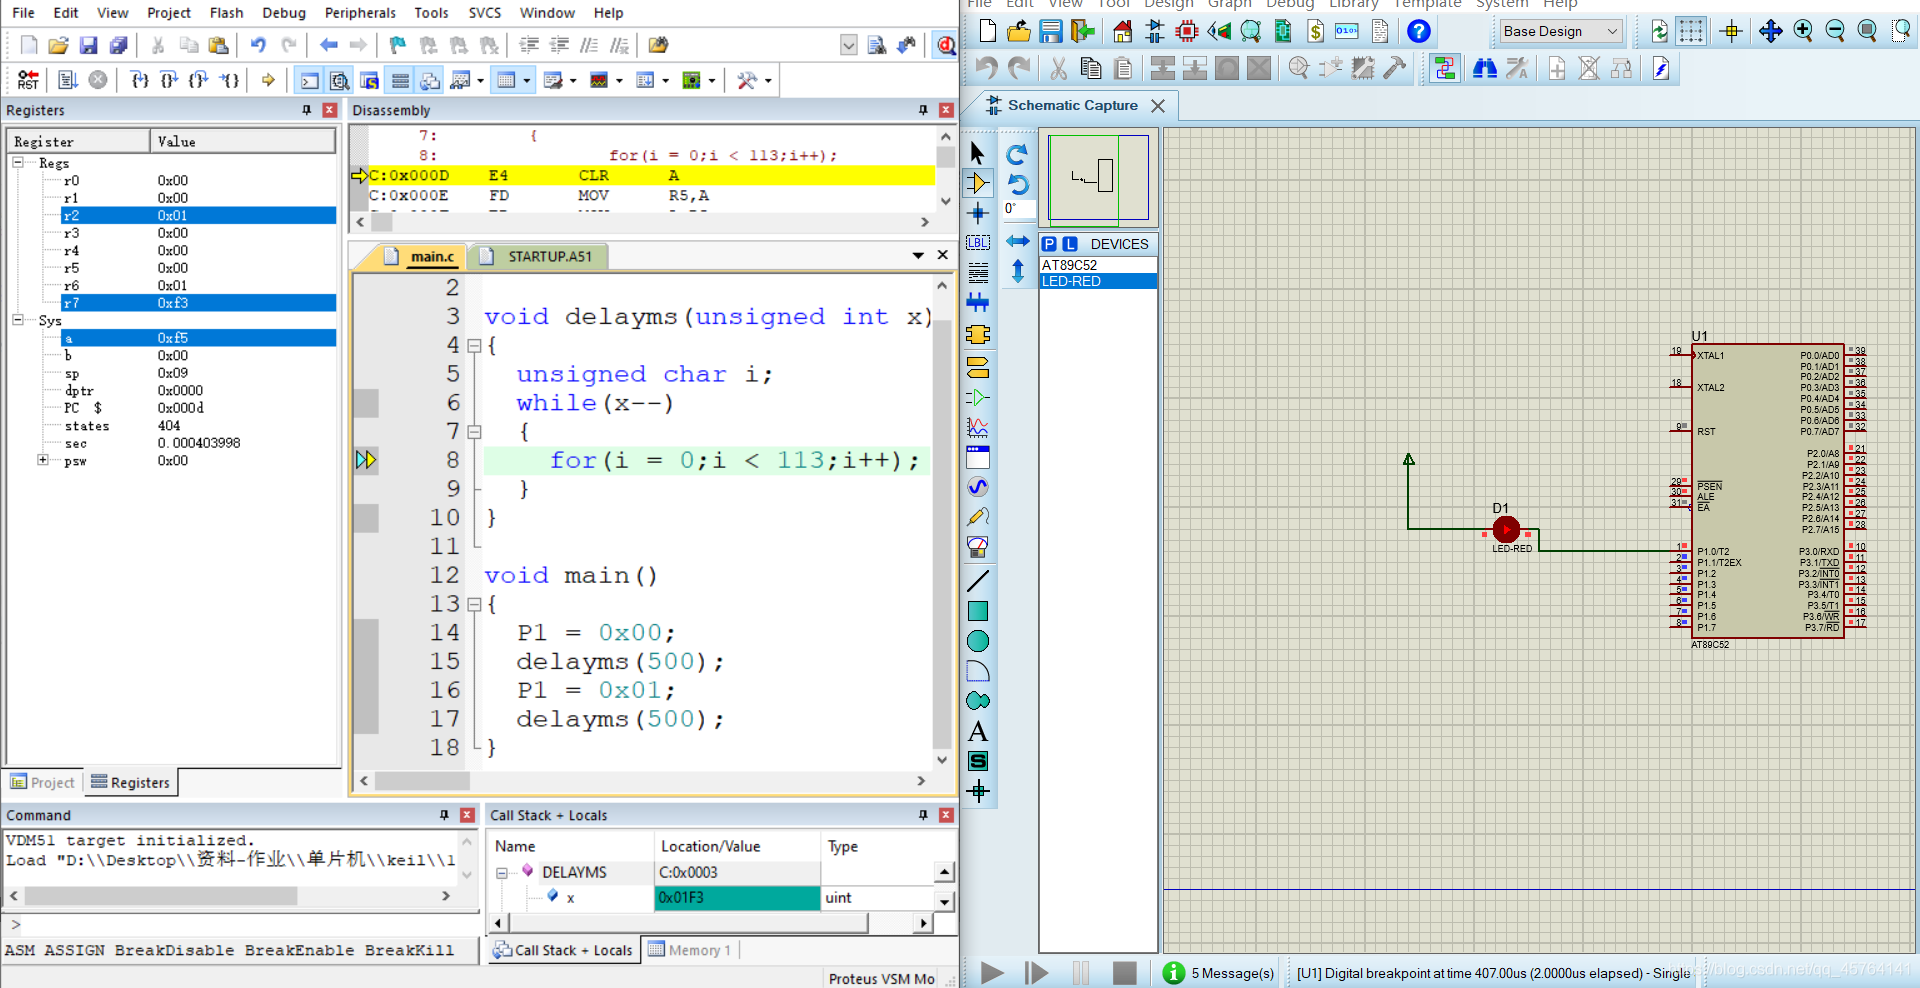Toggle the Keil Symbols Window button

(370, 80)
